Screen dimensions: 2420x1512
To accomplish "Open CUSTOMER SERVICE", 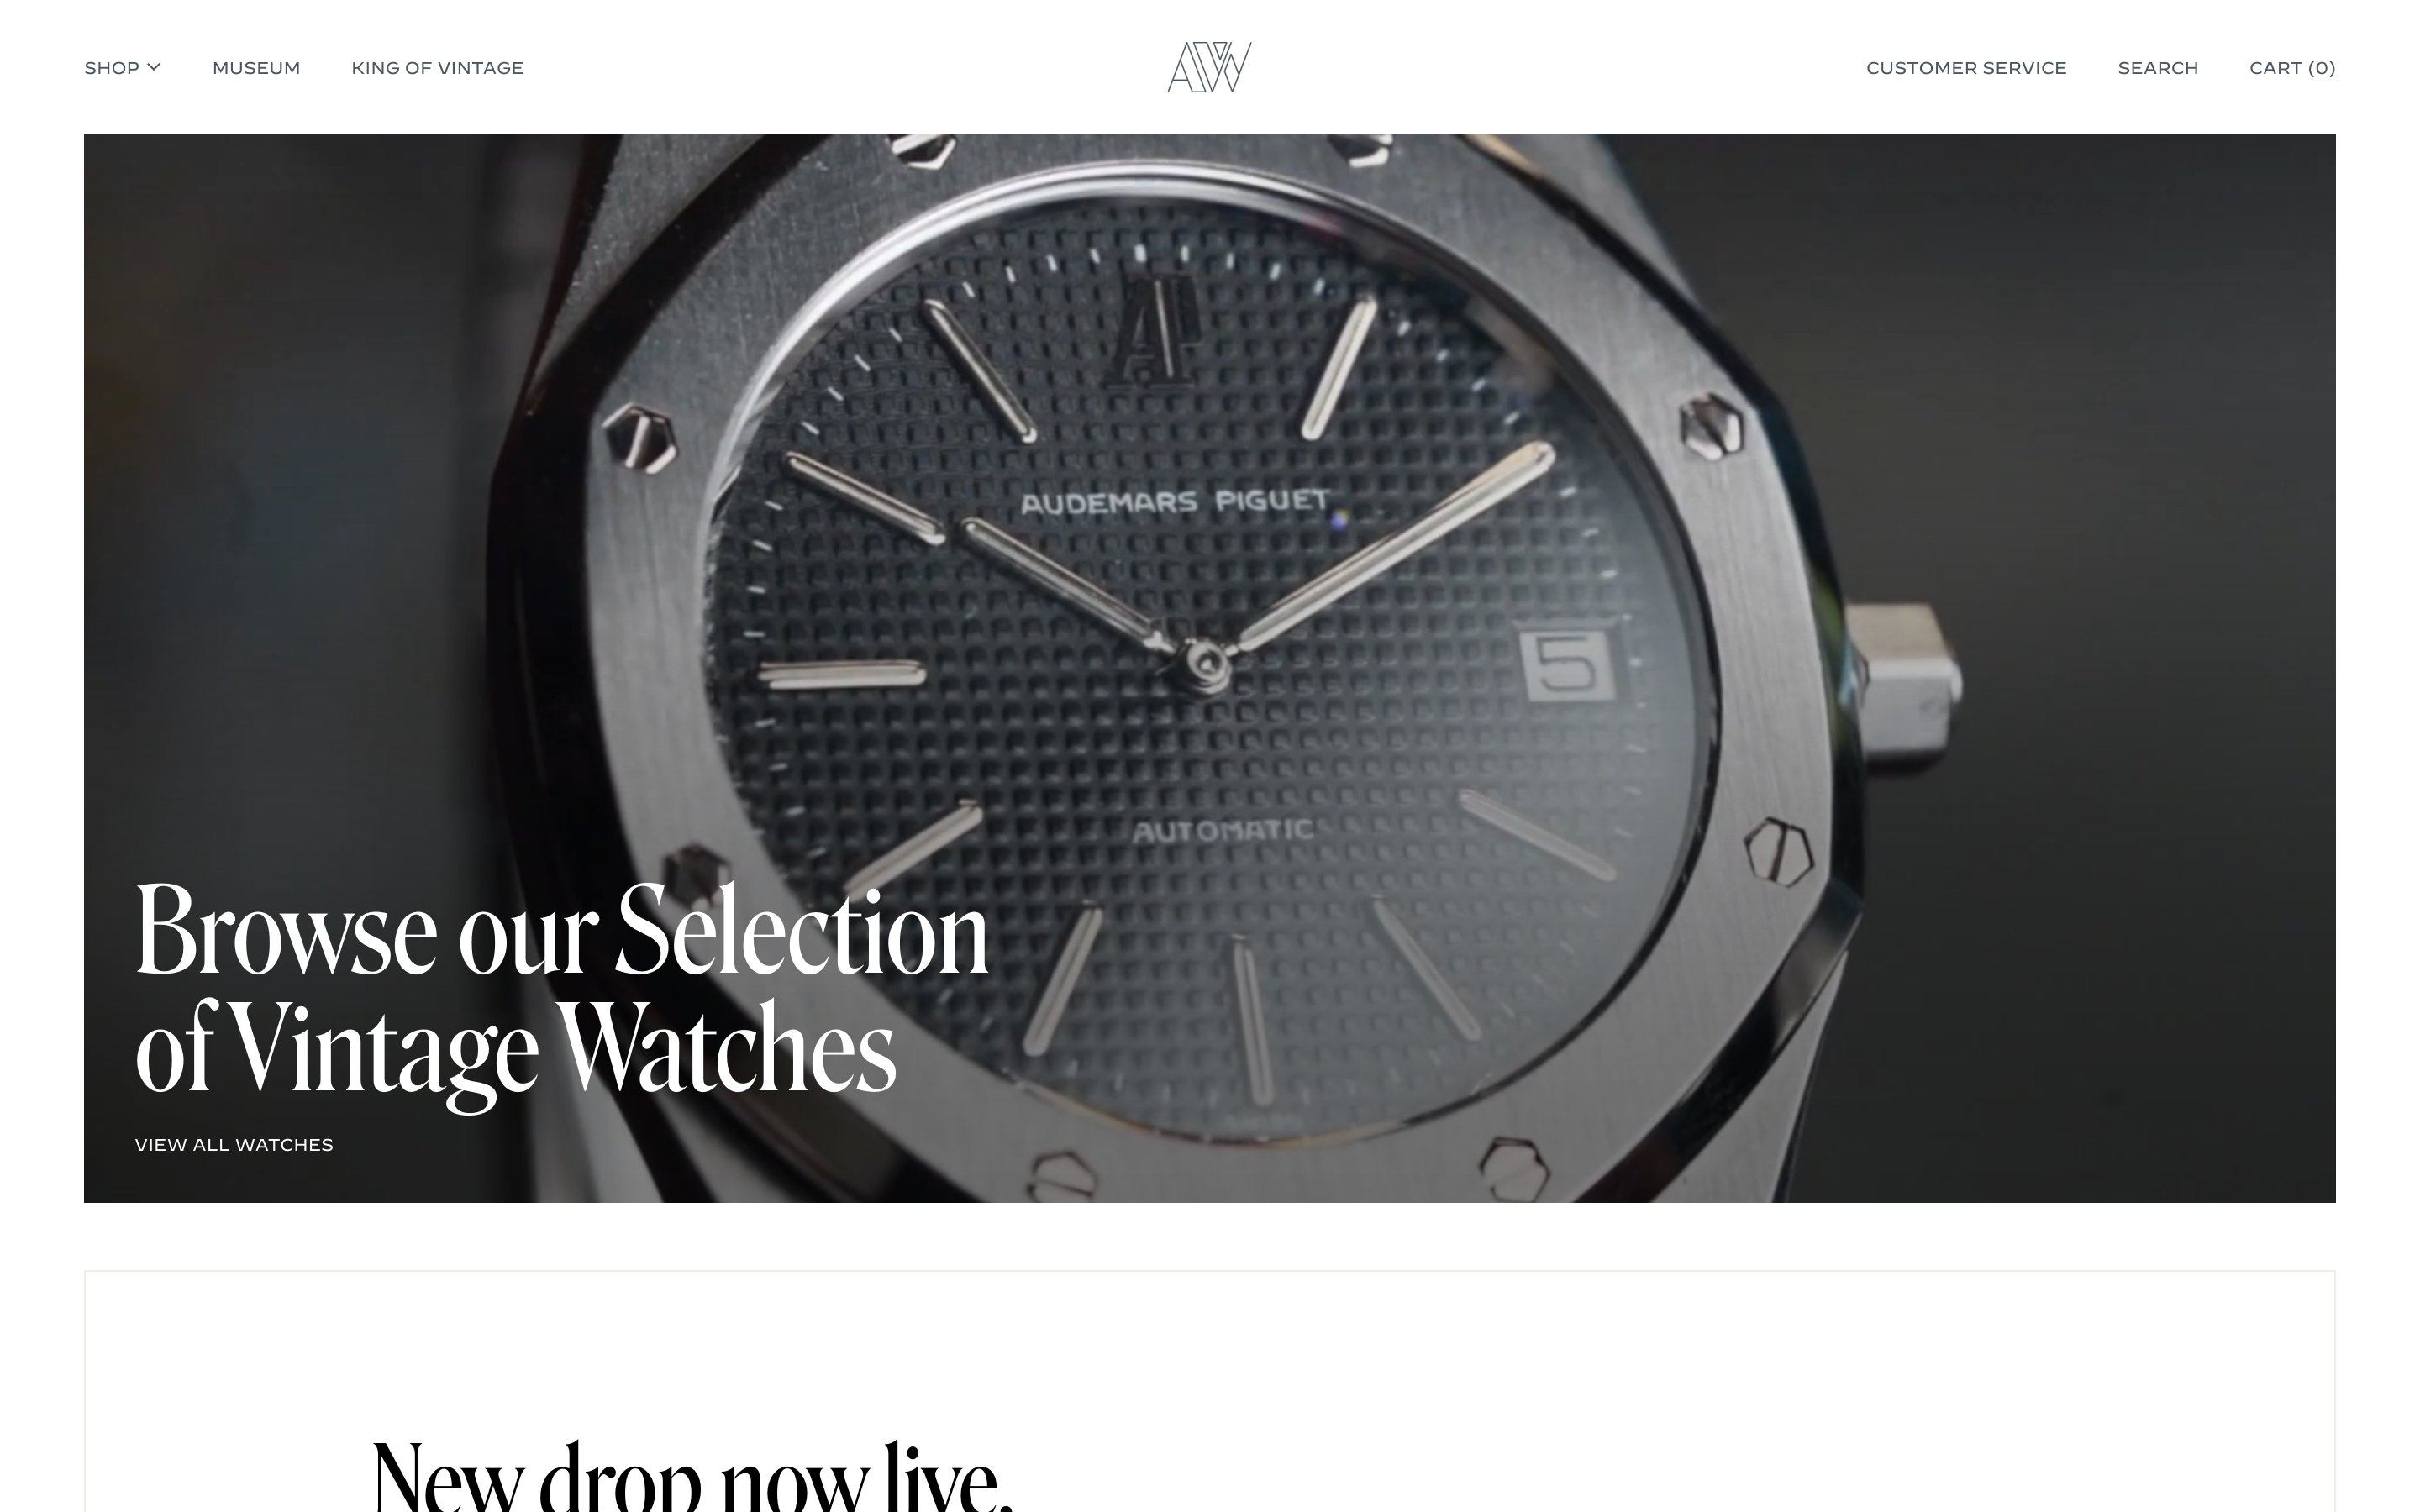I will pos(1966,68).
